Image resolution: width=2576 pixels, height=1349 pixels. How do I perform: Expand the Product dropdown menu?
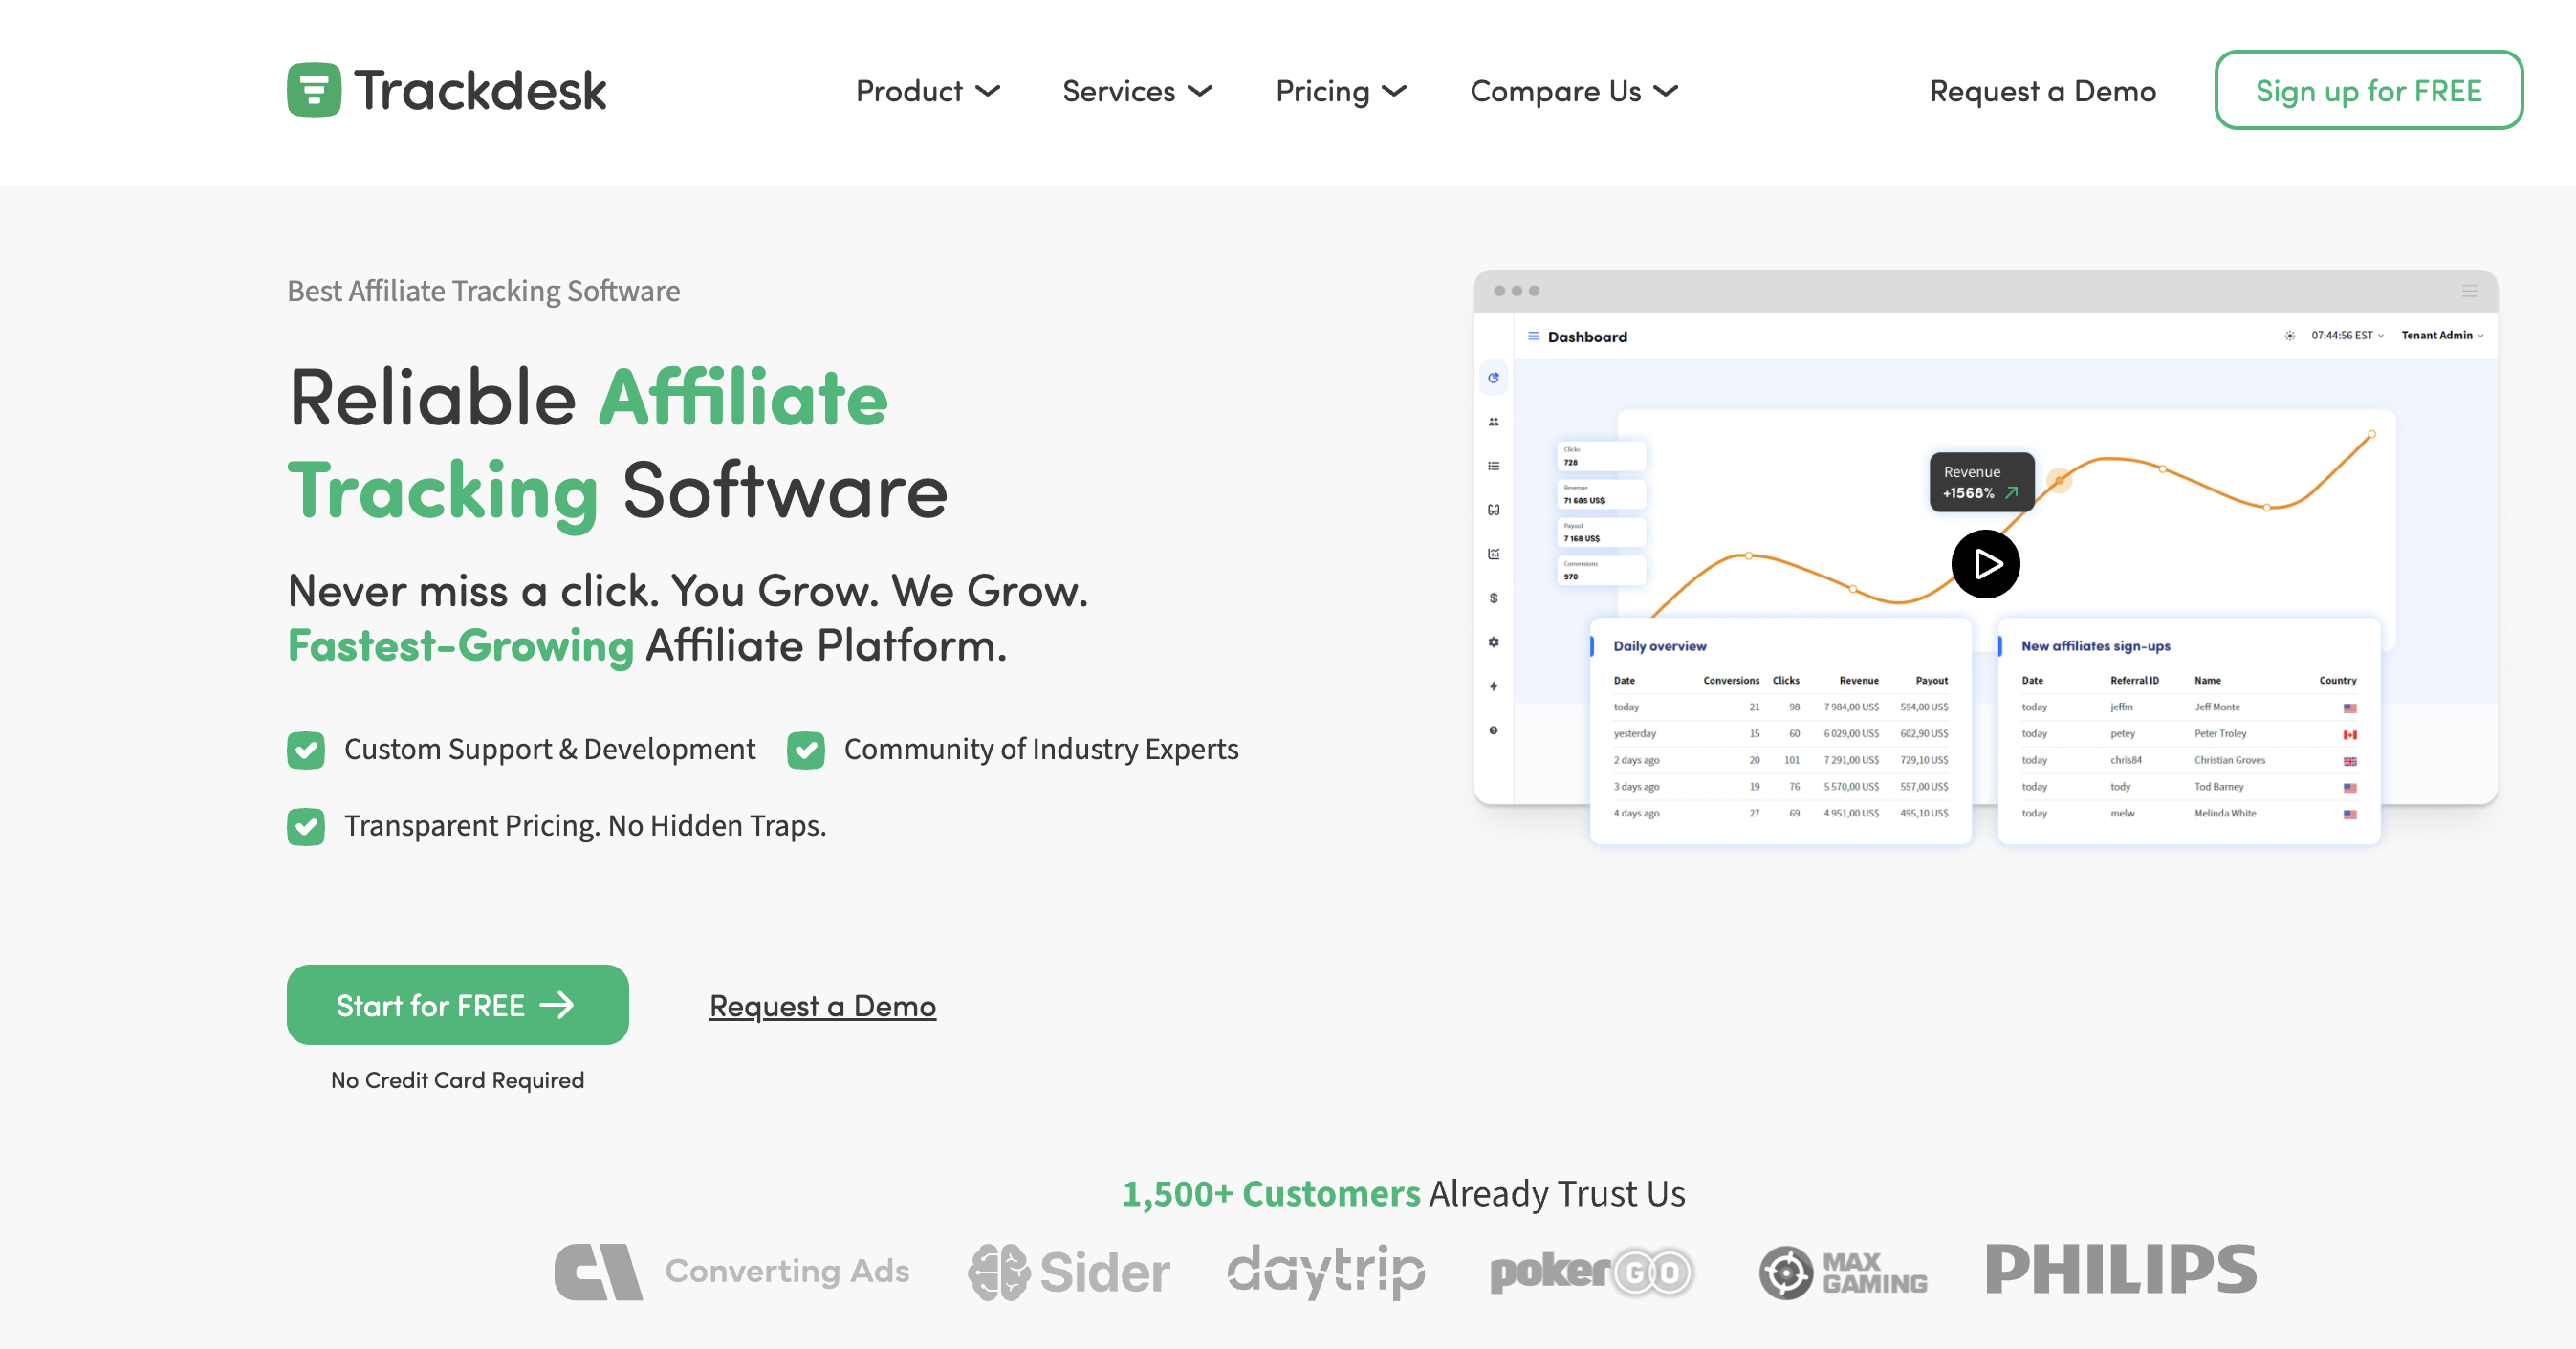927,91
